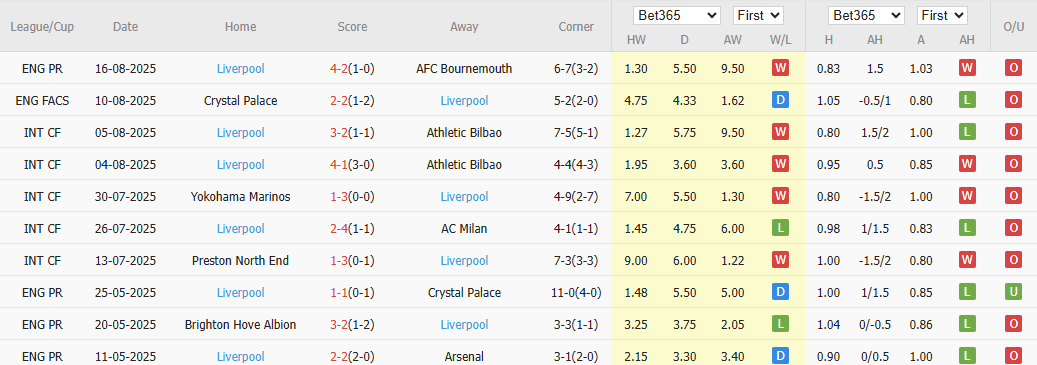Click the red W AH badge in Preston North End row
The image size is (1037, 365).
click(967, 261)
